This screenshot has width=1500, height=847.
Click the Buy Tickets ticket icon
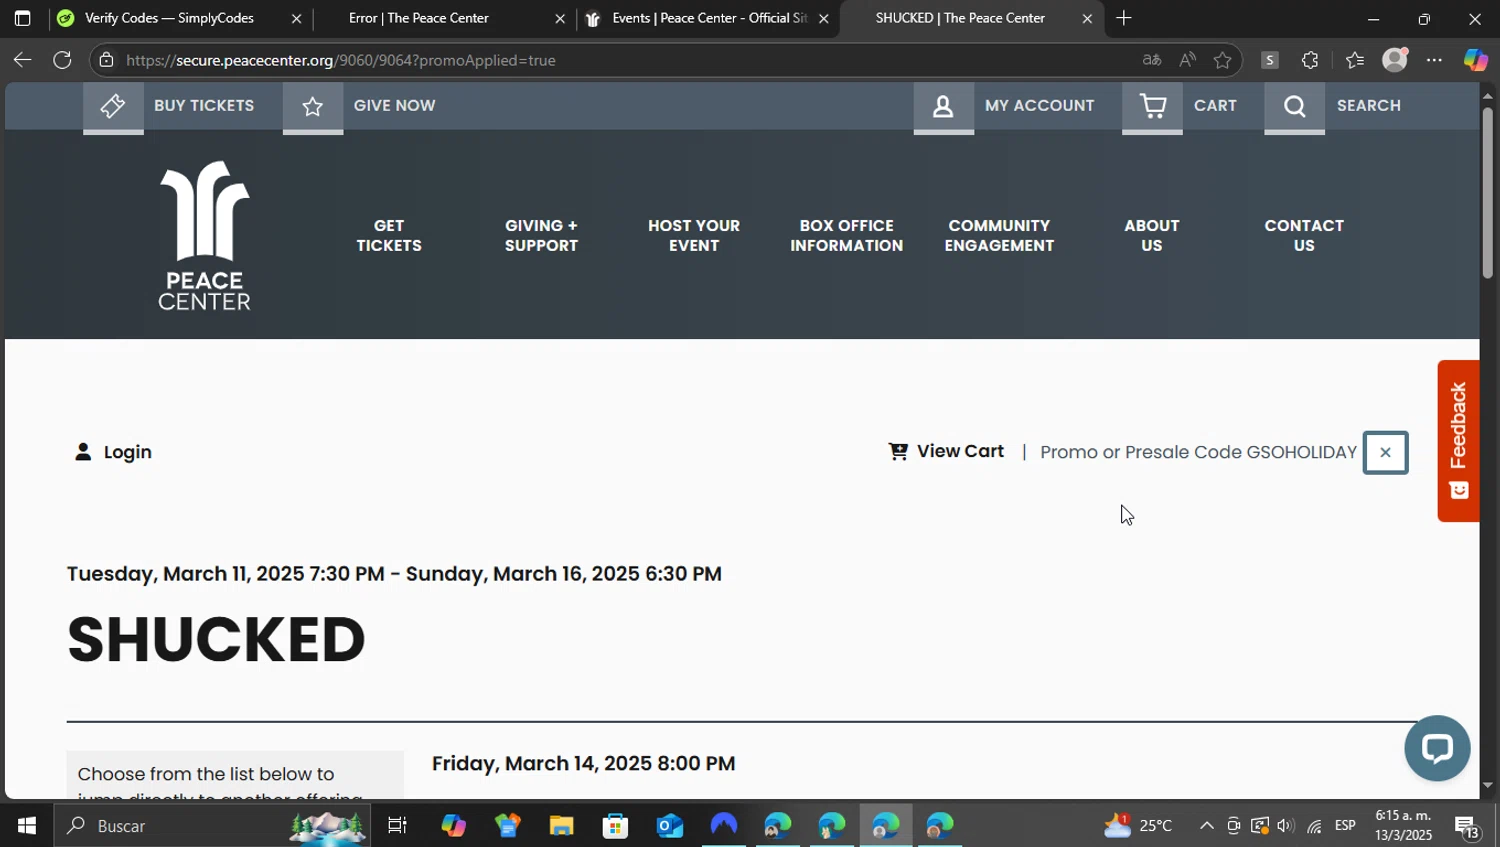coord(113,106)
